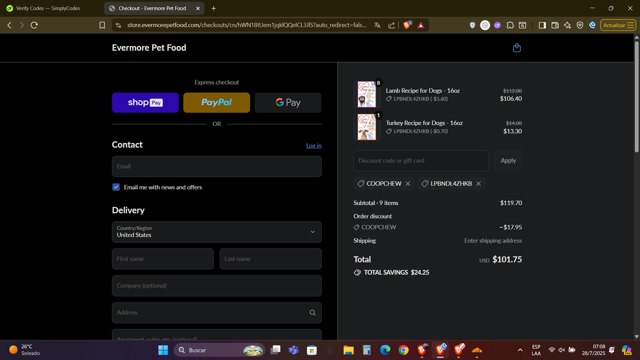
Task: Open the Actualizar menu button
Action: point(618,25)
